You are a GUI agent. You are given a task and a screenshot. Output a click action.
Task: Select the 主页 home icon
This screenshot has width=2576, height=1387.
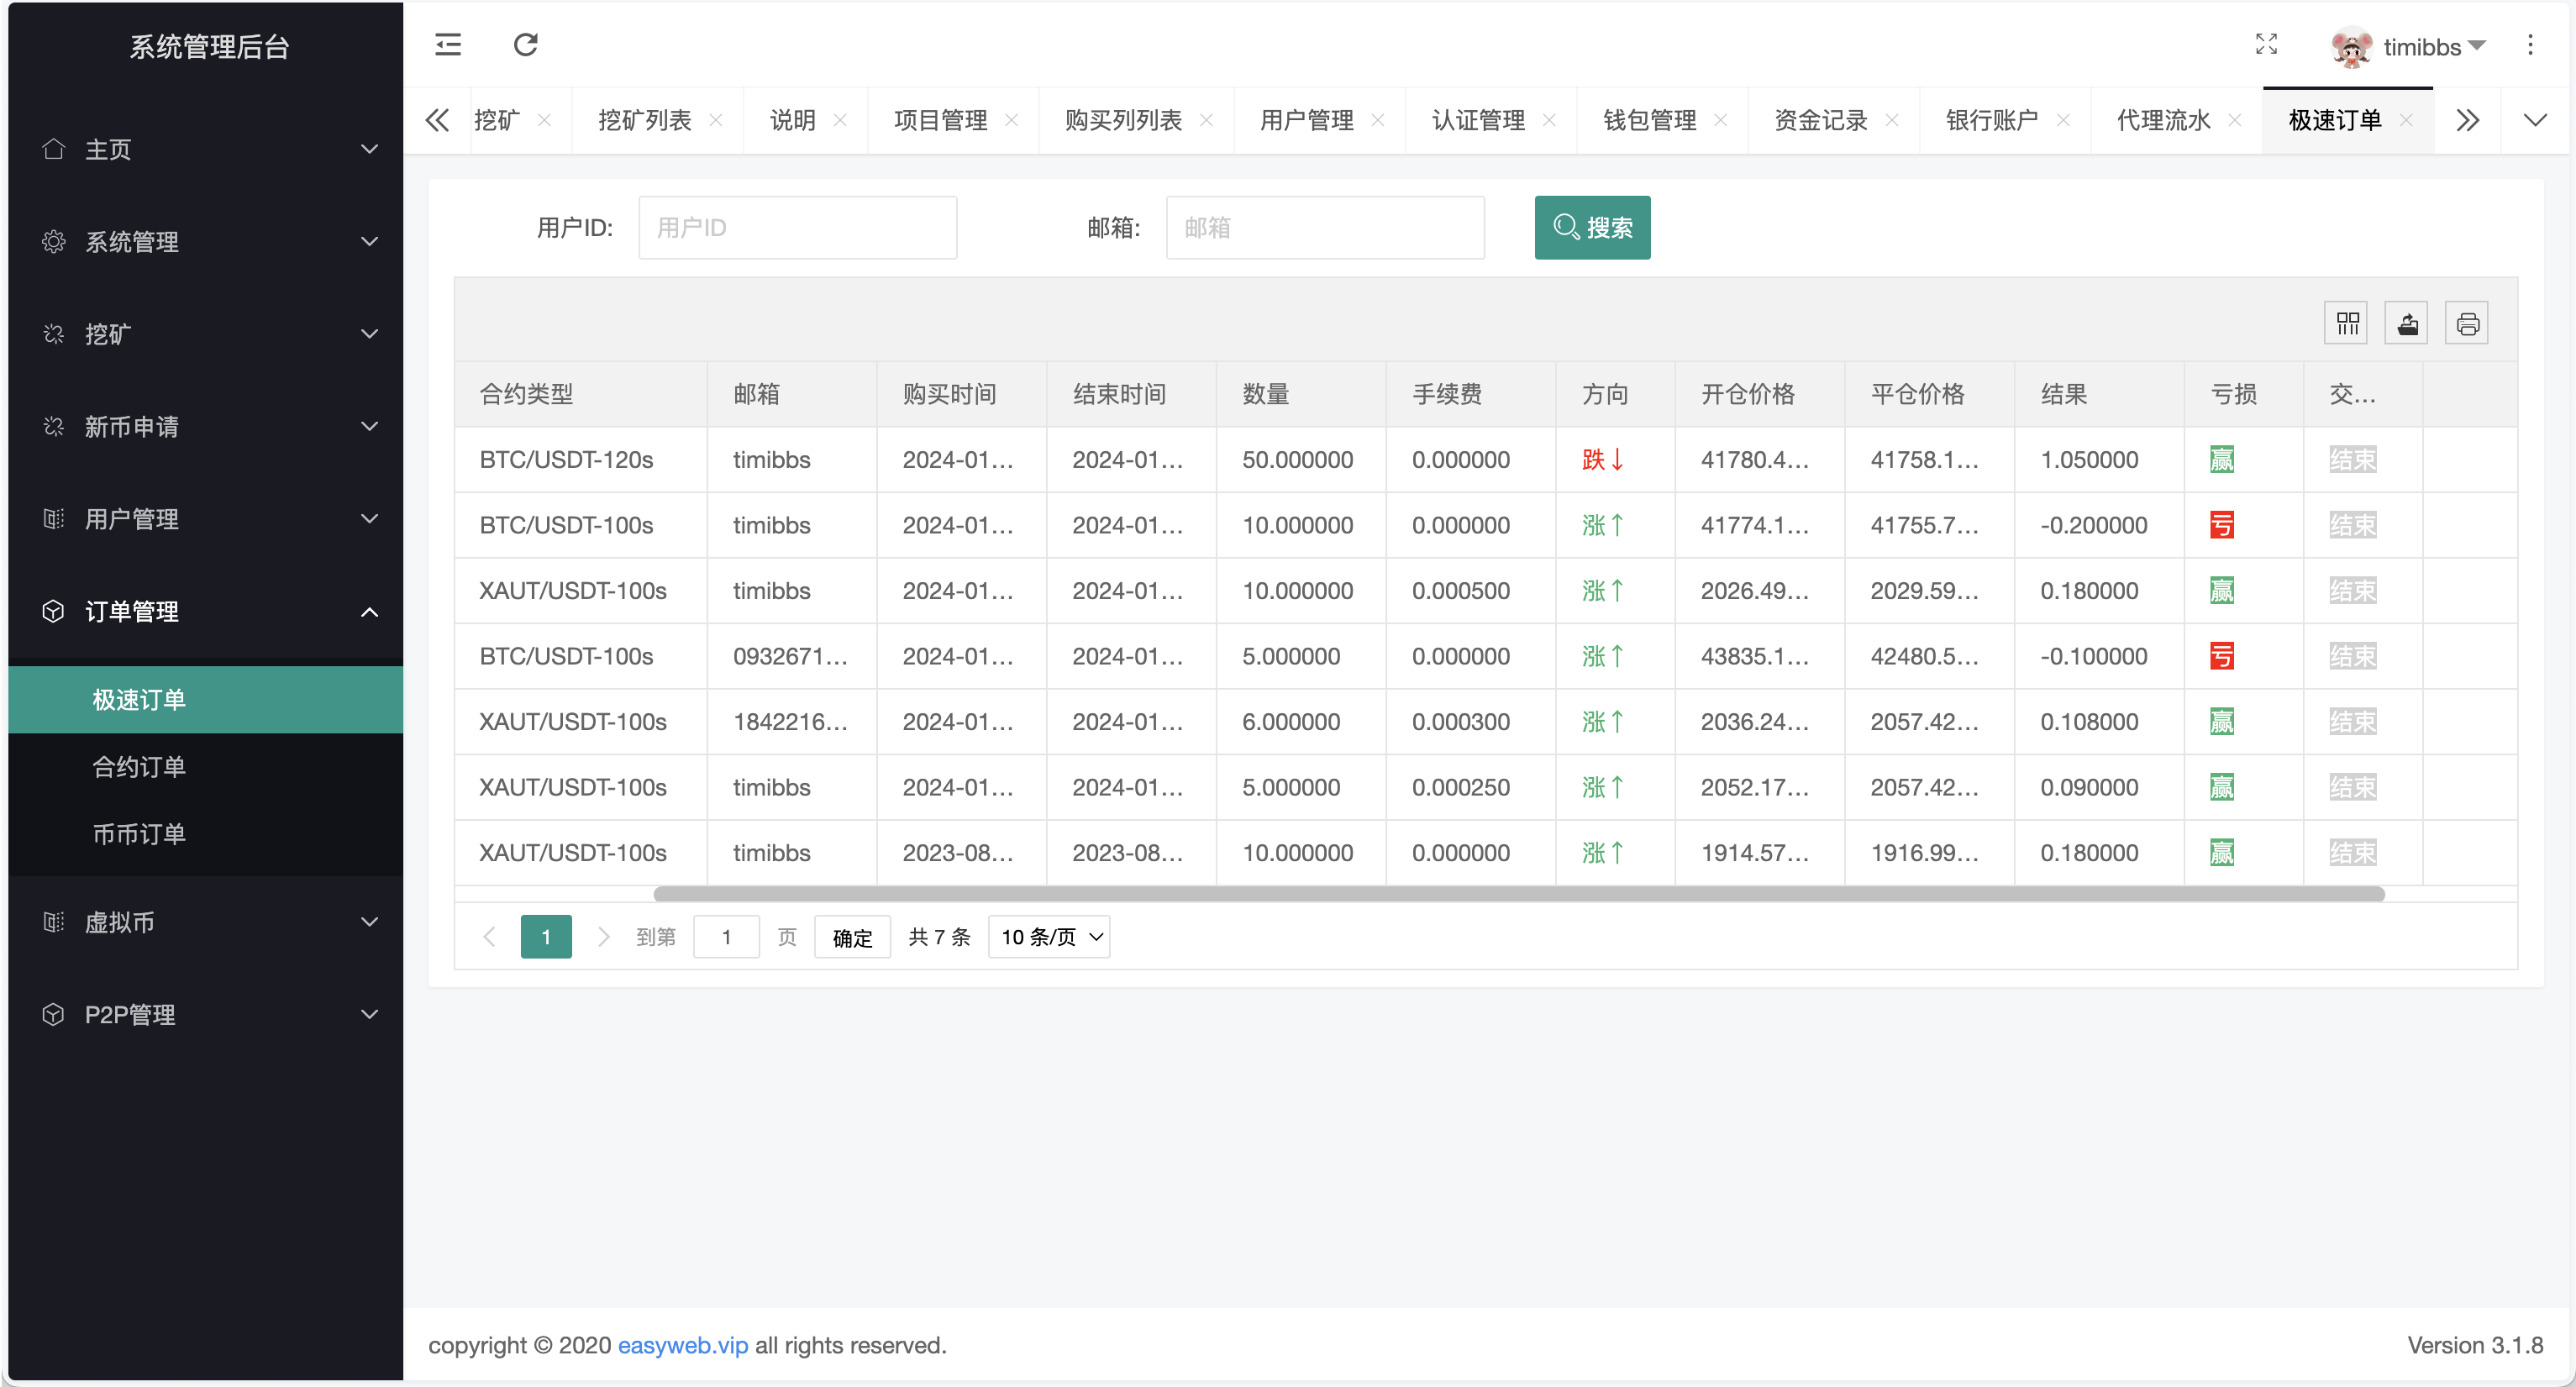click(53, 149)
